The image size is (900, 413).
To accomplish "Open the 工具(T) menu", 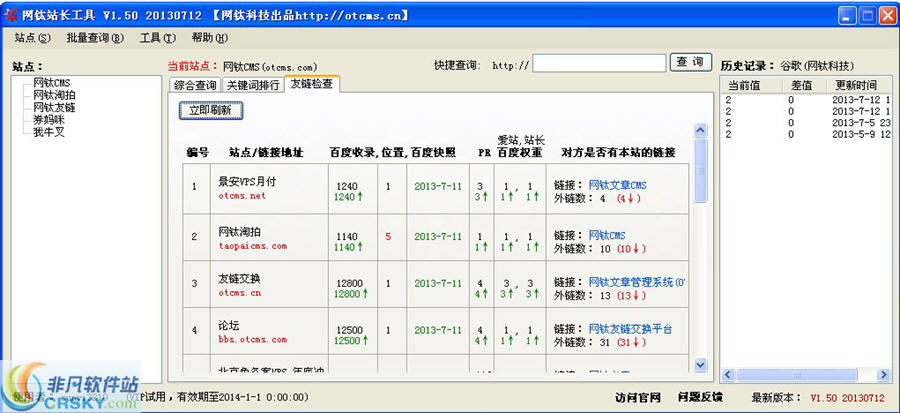I will point(158,38).
